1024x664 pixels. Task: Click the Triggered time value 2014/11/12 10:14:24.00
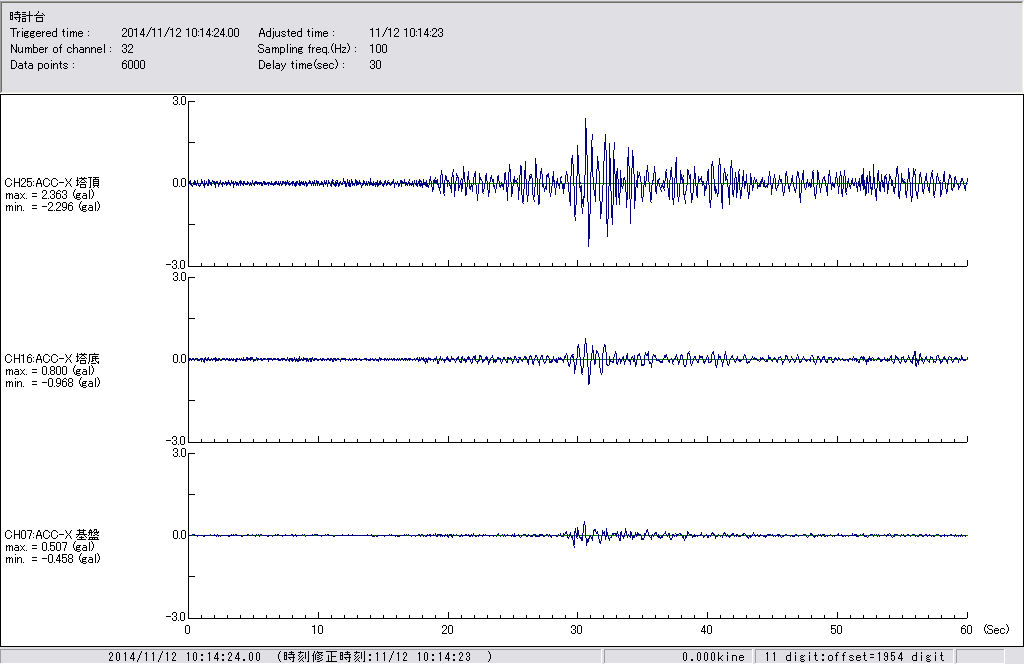[187, 33]
